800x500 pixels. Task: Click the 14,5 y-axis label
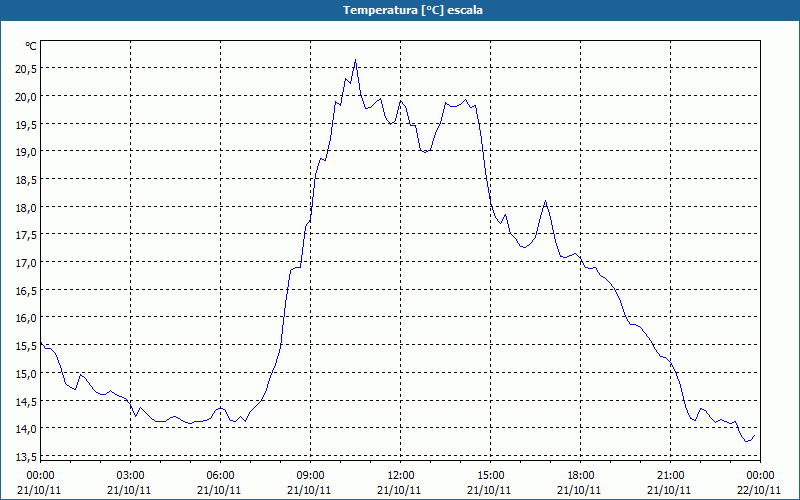[x=26, y=401]
